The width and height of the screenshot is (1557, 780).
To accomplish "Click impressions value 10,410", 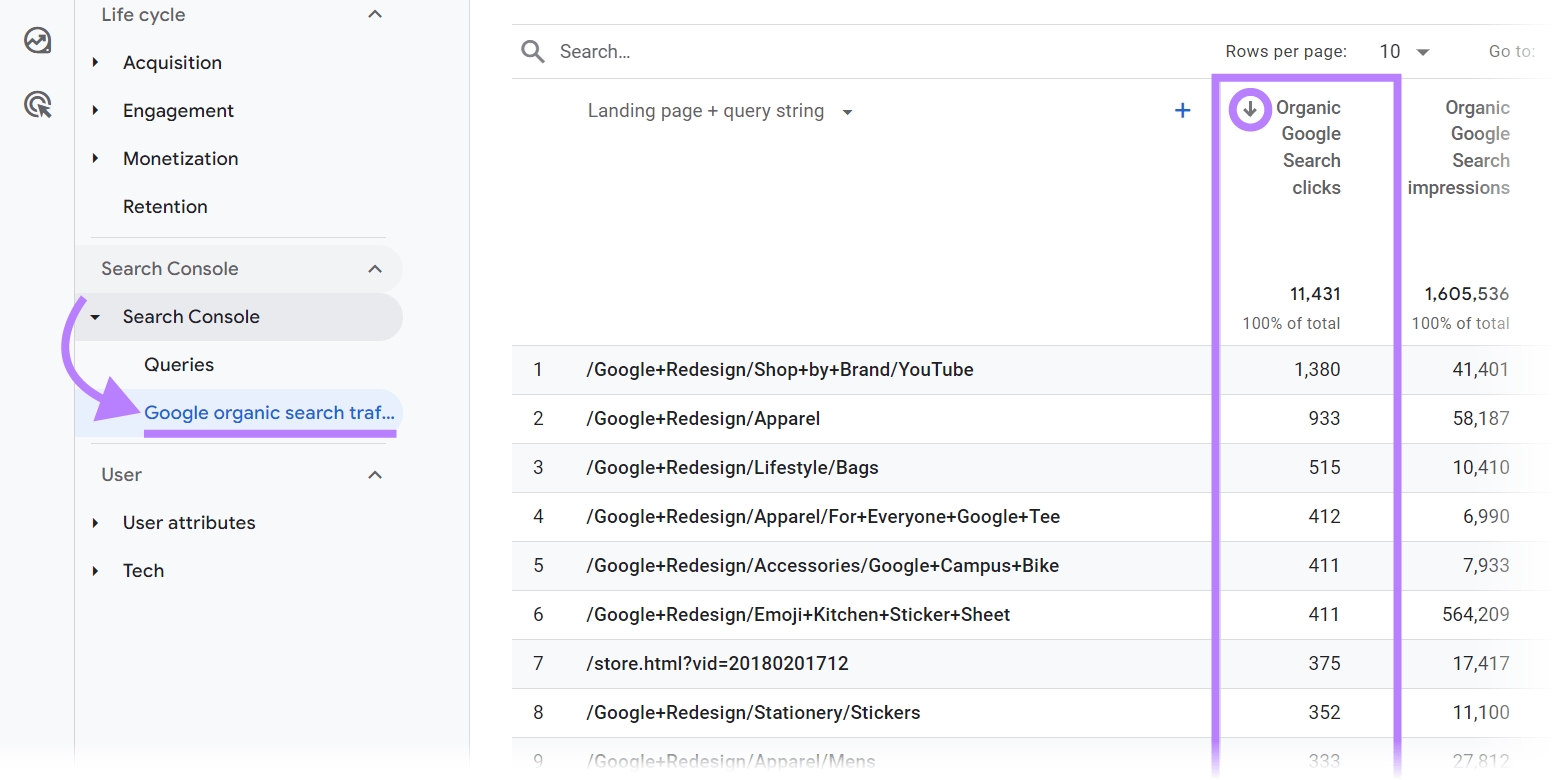I will (x=1481, y=468).
